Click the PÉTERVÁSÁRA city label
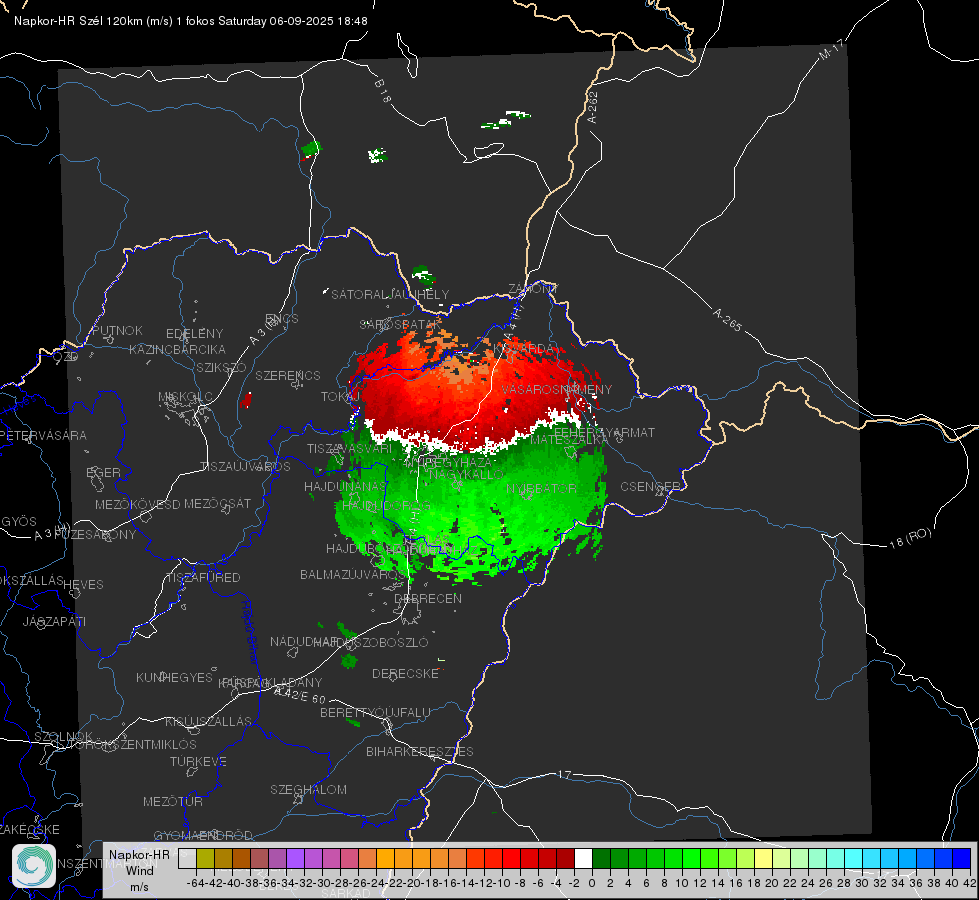The width and height of the screenshot is (979, 900). 43,435
